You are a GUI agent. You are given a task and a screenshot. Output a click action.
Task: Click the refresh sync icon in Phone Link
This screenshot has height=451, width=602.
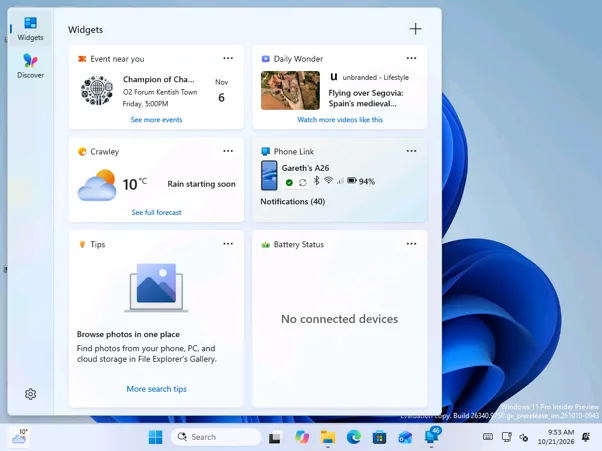303,182
